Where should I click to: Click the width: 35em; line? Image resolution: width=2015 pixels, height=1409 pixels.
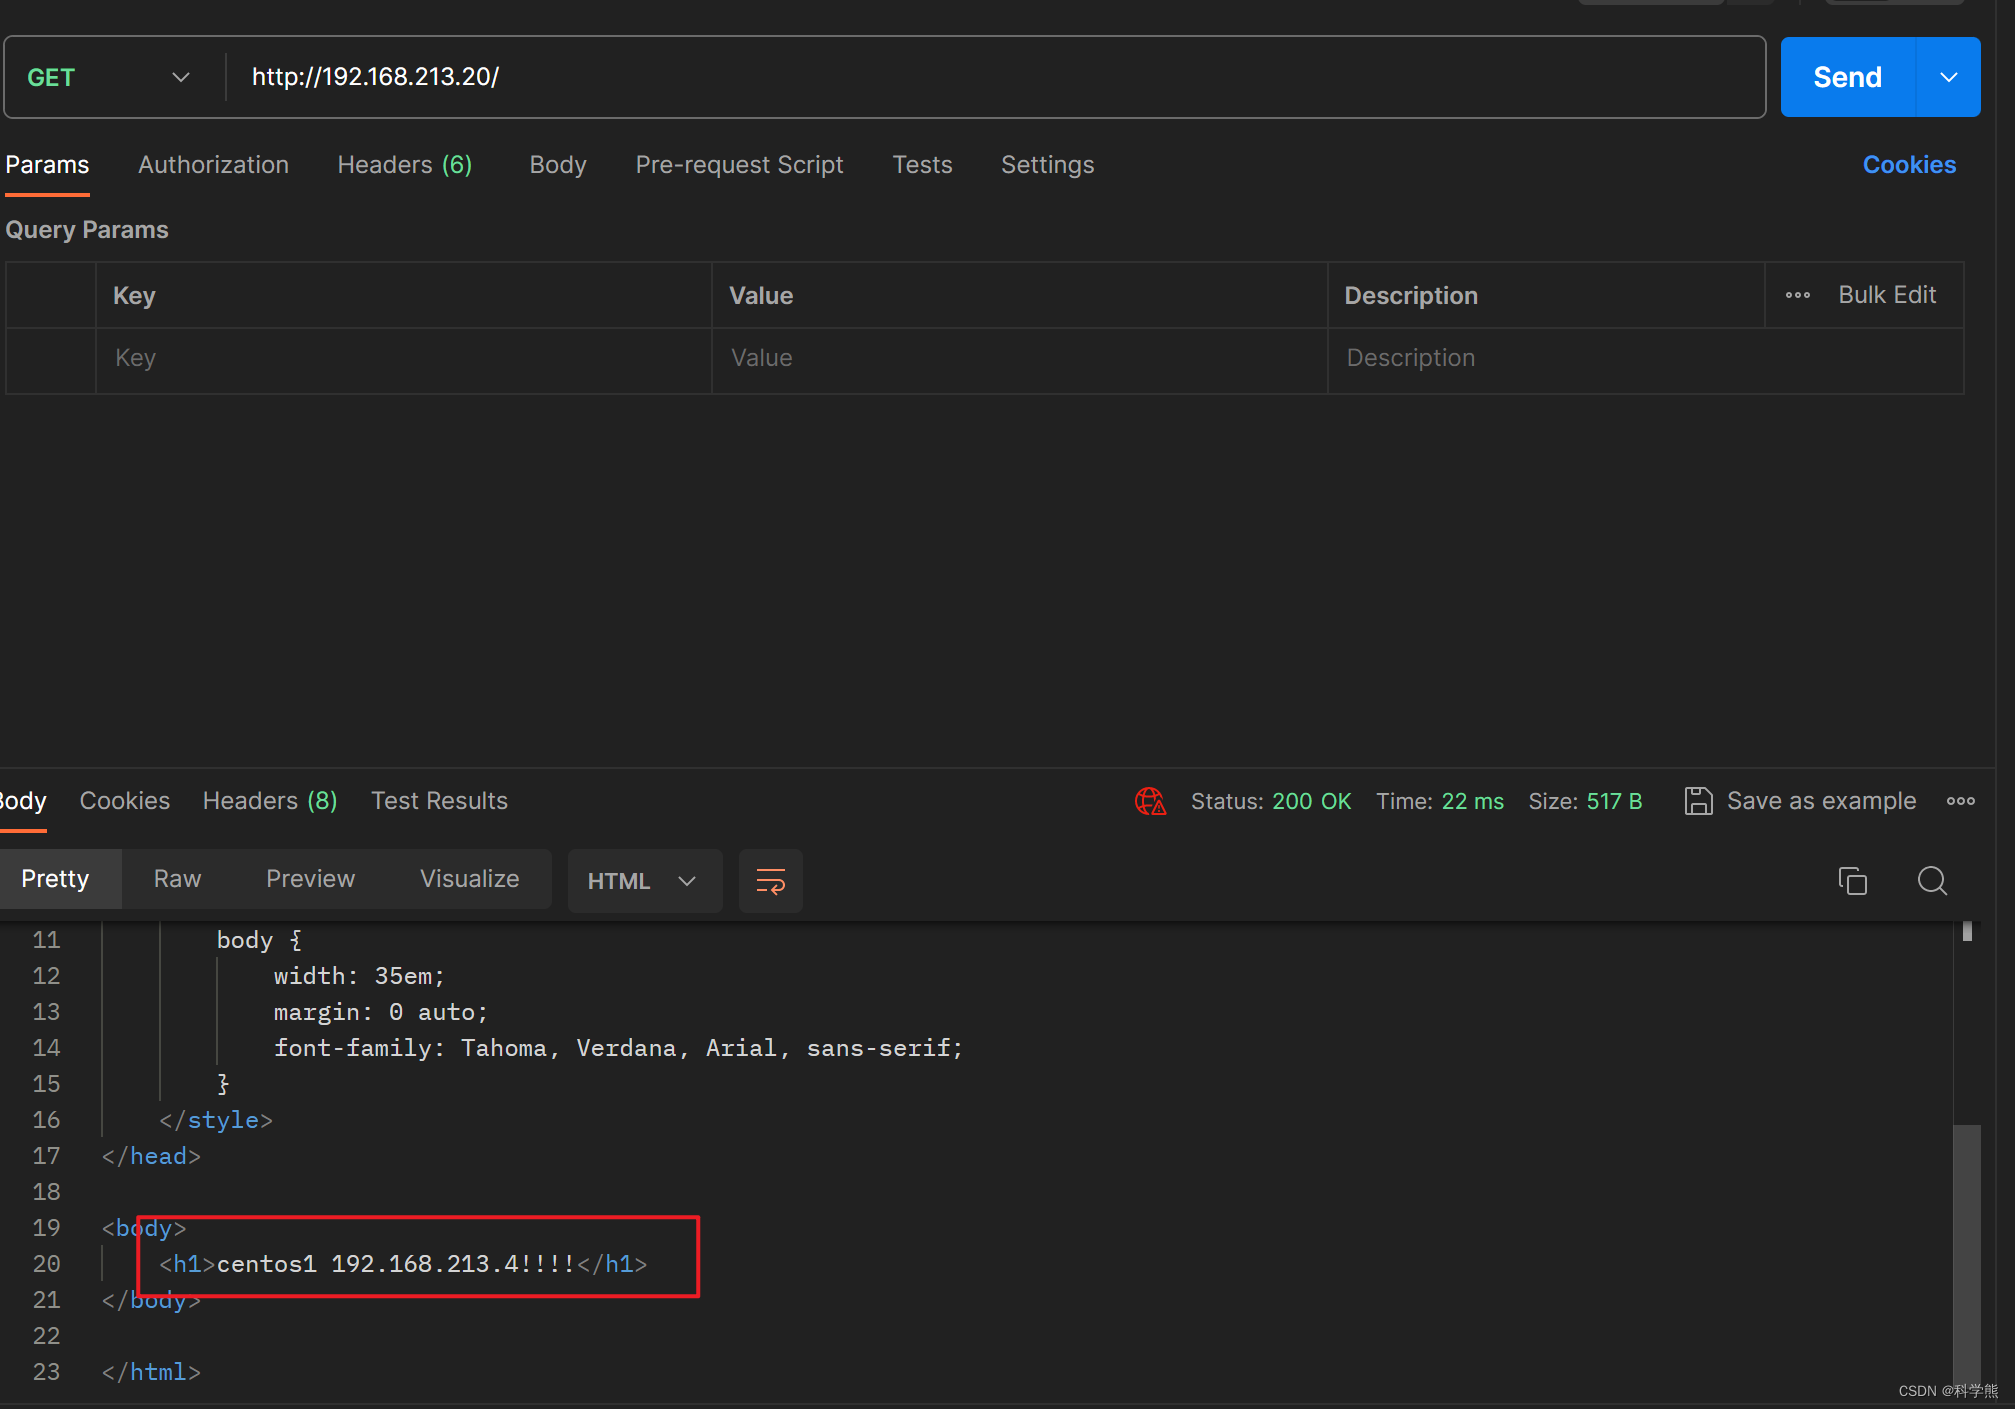359,976
